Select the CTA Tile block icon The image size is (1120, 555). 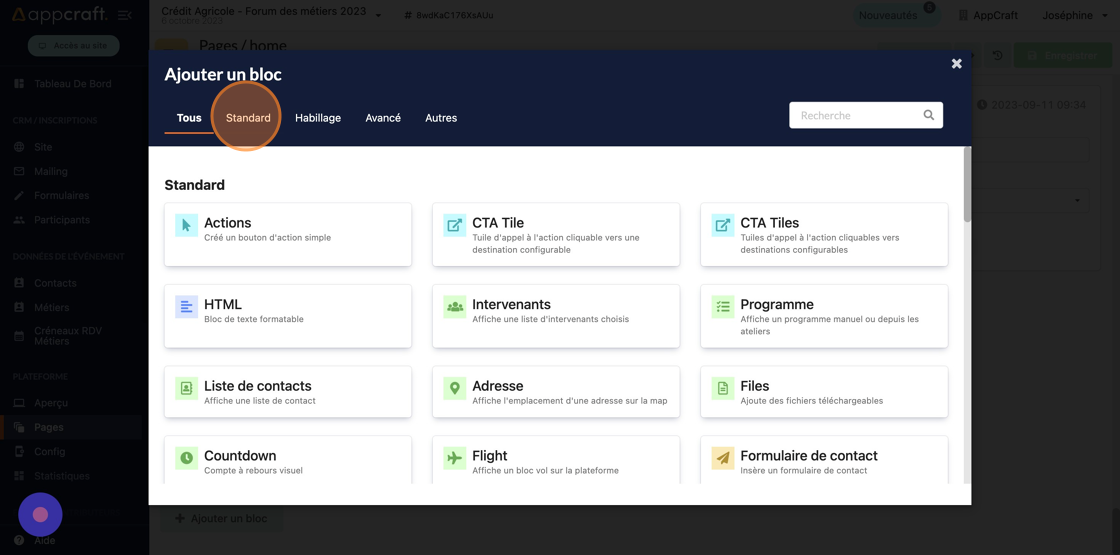pyautogui.click(x=454, y=225)
